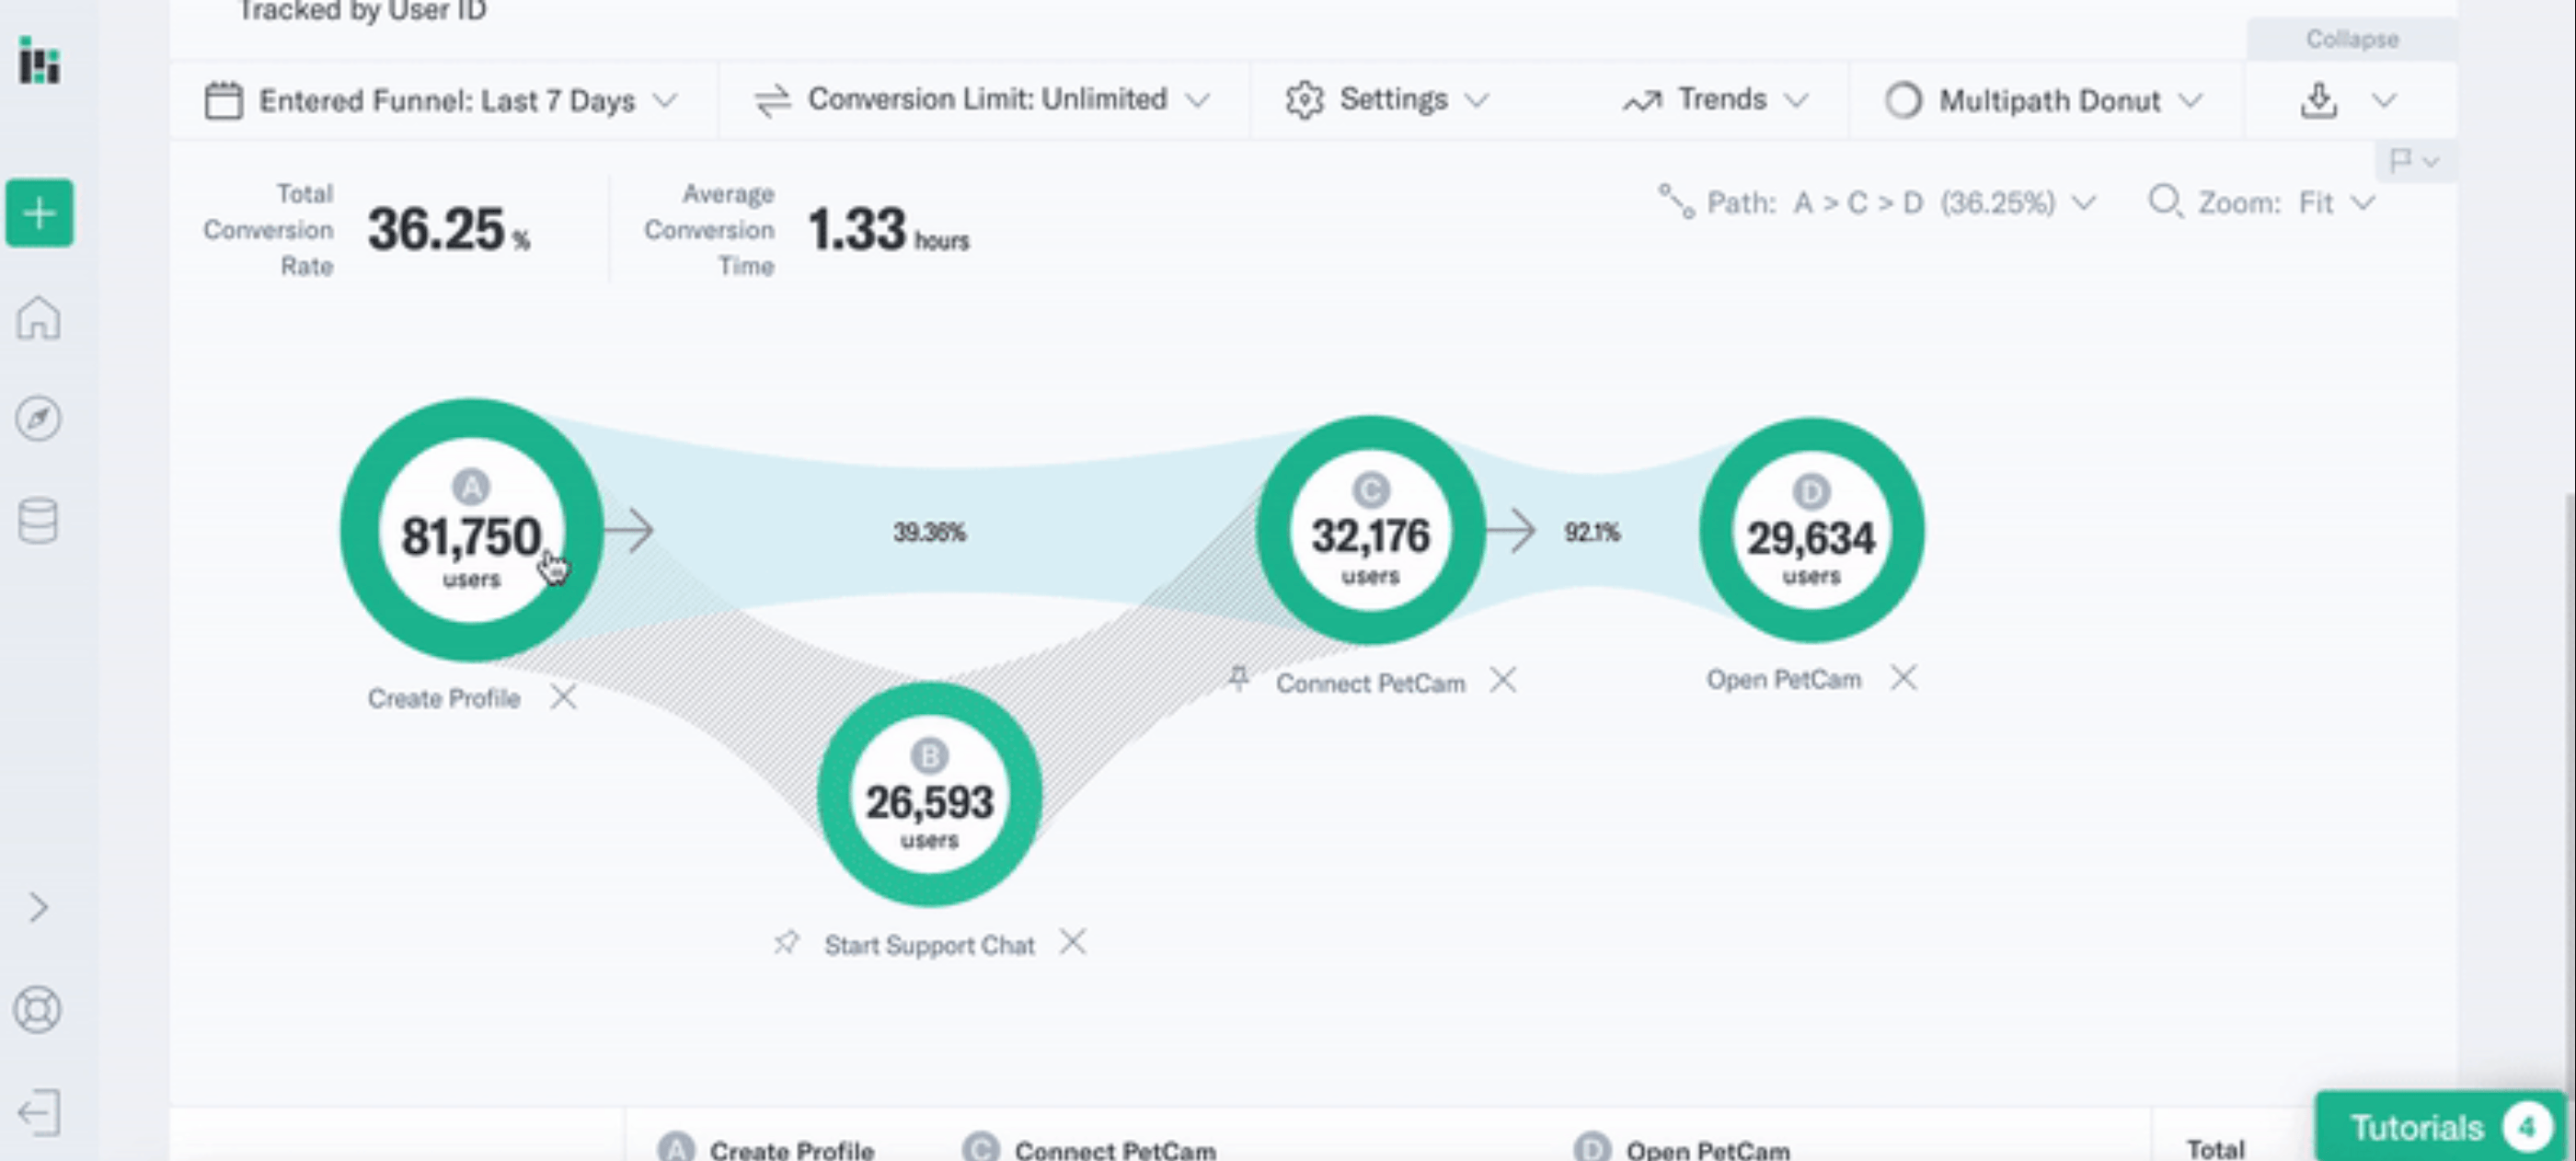Toggle the pin icon on Start Support Chat
Viewport: 2576px width, 1161px height.
click(x=786, y=942)
